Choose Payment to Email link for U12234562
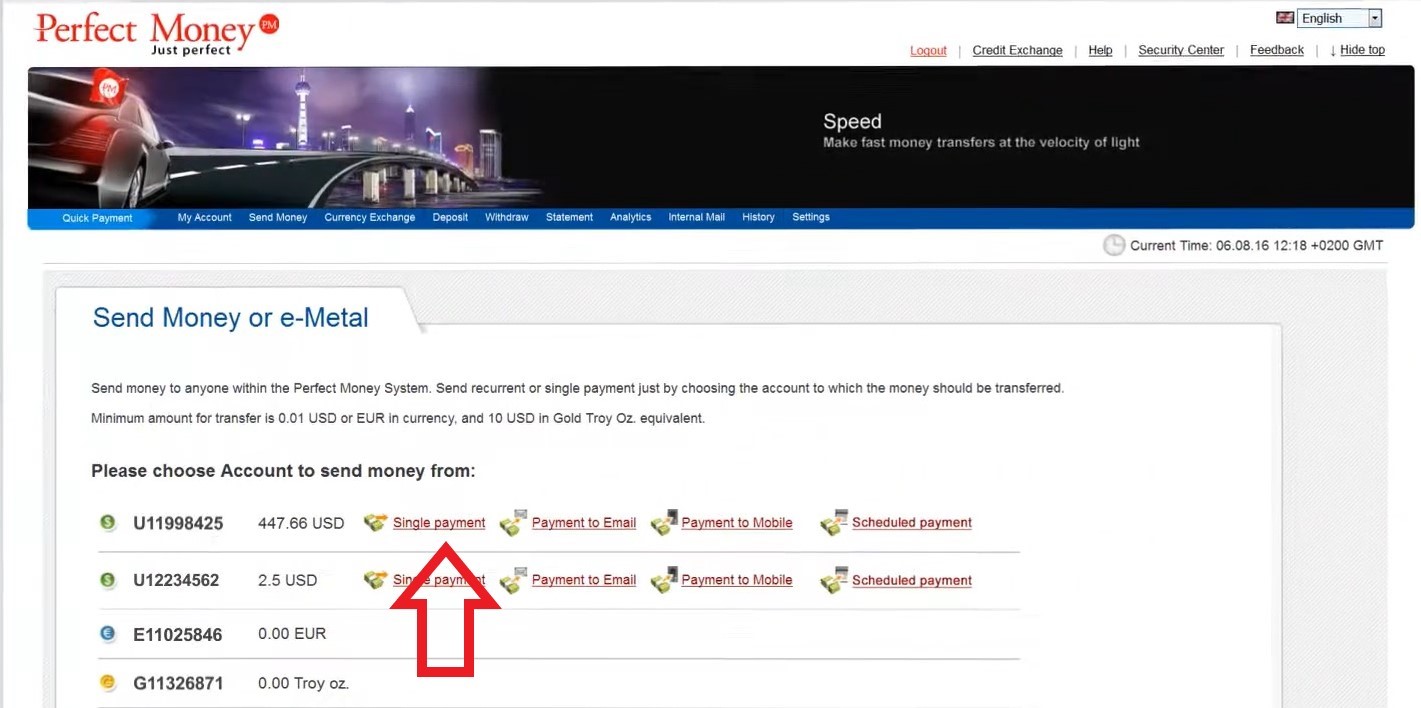This screenshot has height=708, width=1421. click(584, 580)
